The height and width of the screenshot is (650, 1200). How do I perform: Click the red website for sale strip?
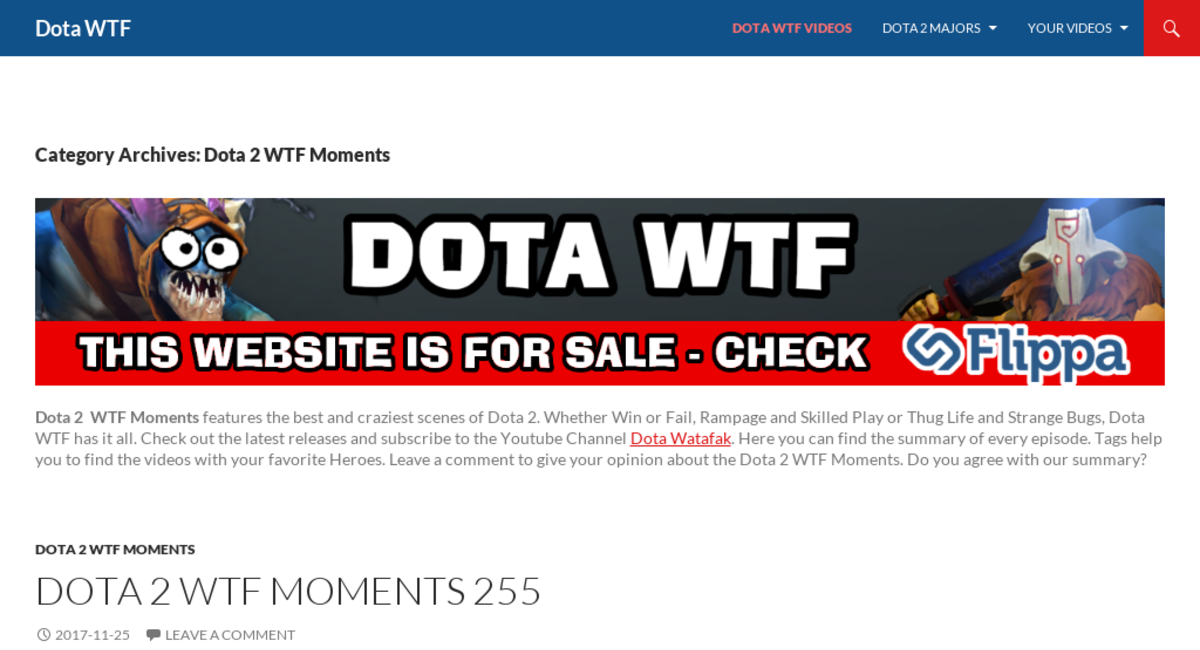pyautogui.click(x=600, y=353)
